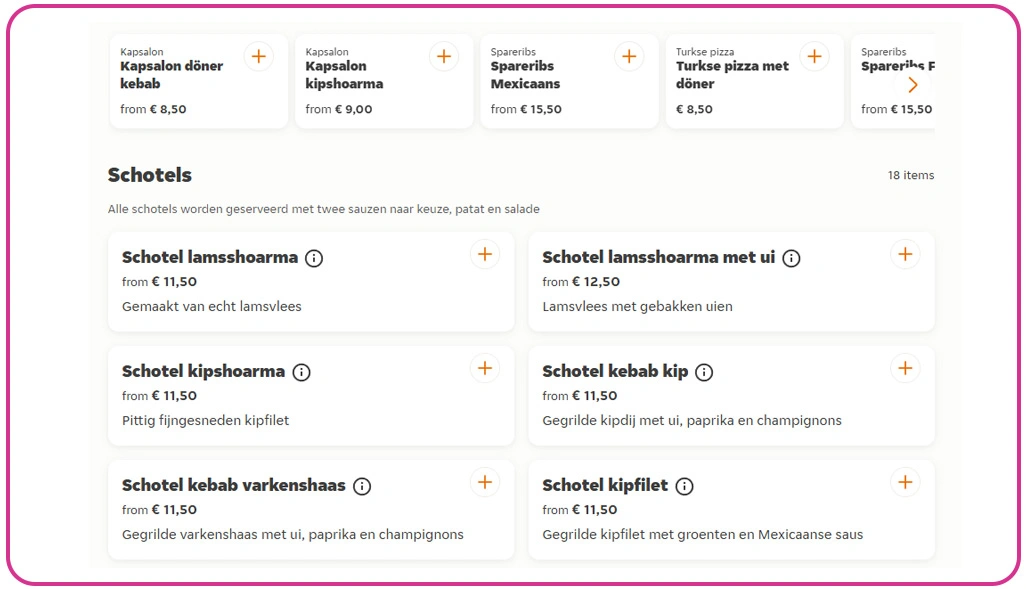Add Schotel kipshoarma using plus icon
Screen dimensions: 1026x589
tap(485, 368)
